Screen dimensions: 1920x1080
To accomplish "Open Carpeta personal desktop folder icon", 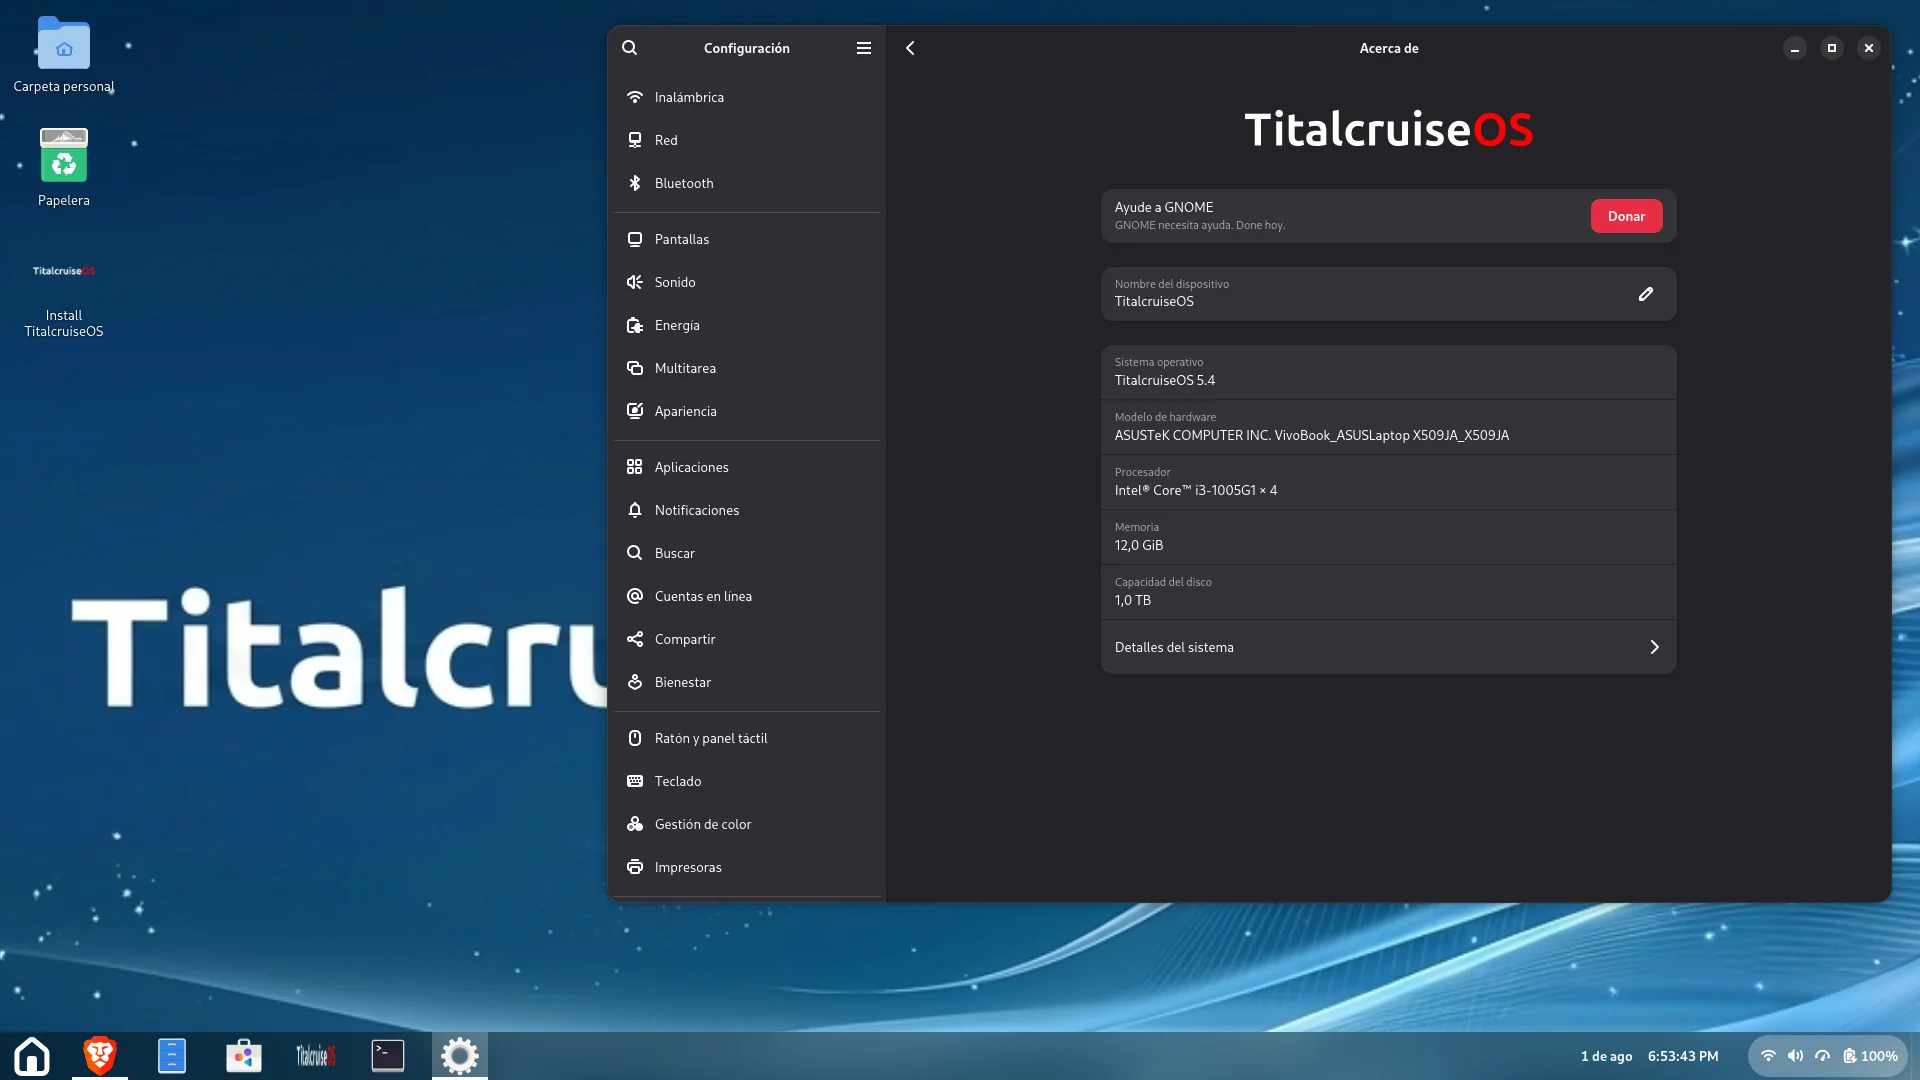I will point(64,44).
